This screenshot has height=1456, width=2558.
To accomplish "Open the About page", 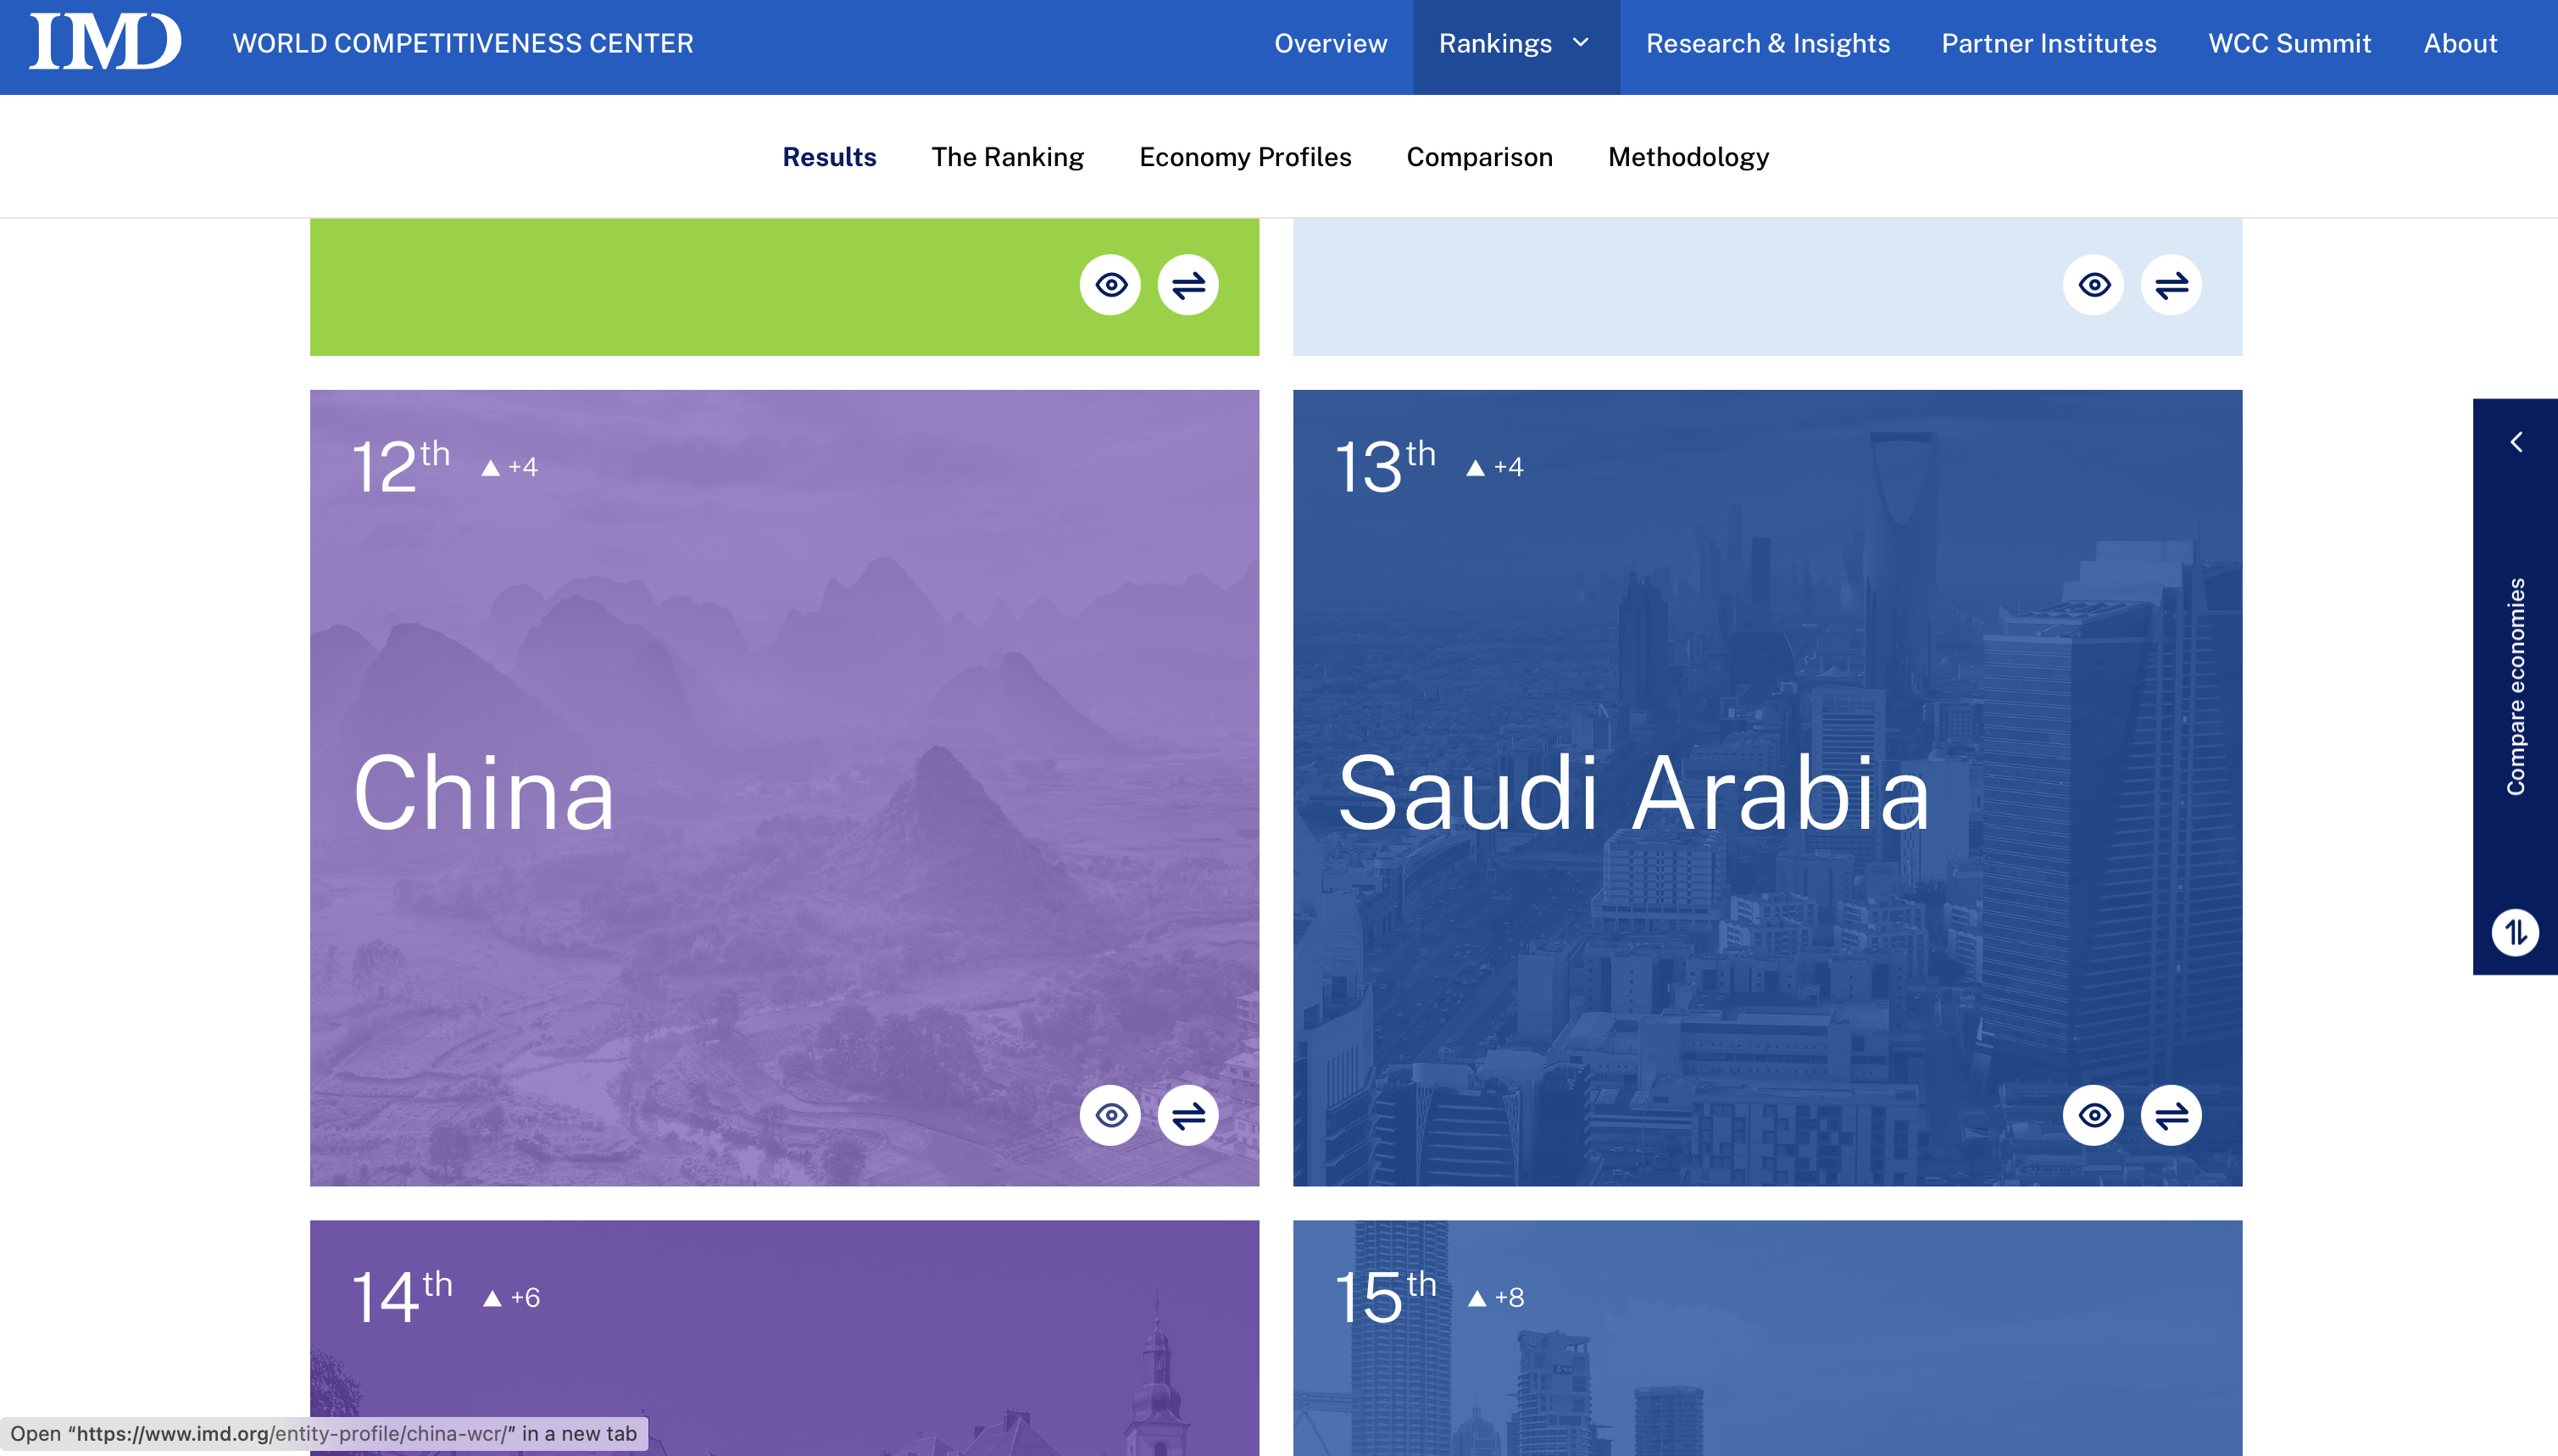I will click(x=2460, y=43).
